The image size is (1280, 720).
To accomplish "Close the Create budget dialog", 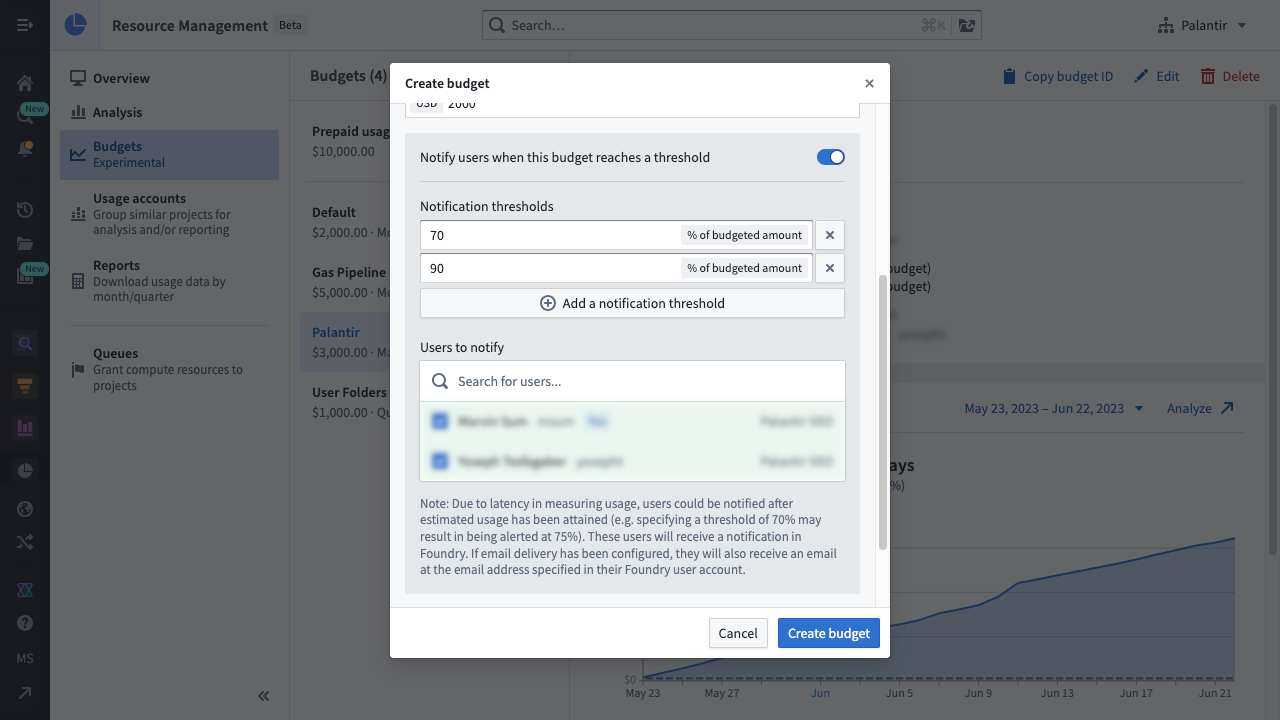I will (x=869, y=83).
